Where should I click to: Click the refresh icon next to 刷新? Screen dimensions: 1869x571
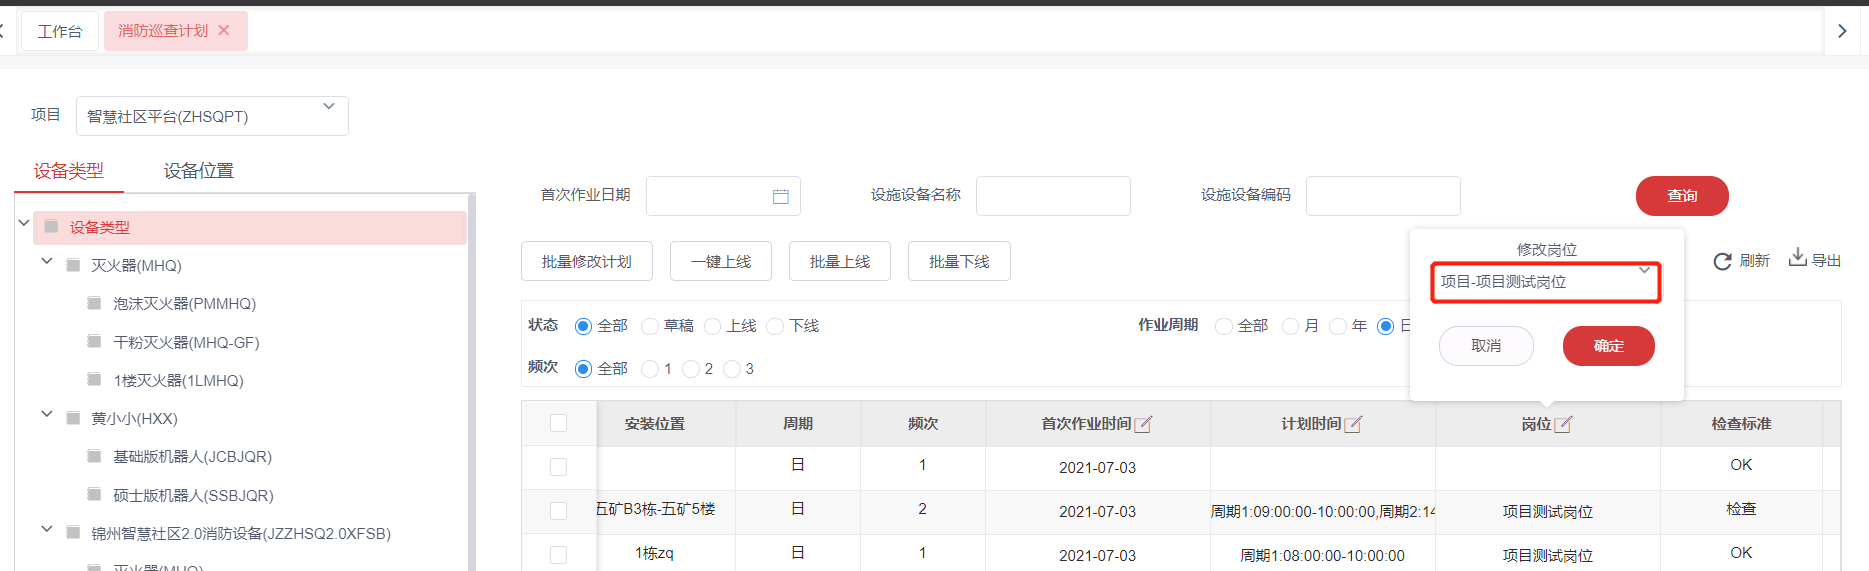coord(1722,261)
